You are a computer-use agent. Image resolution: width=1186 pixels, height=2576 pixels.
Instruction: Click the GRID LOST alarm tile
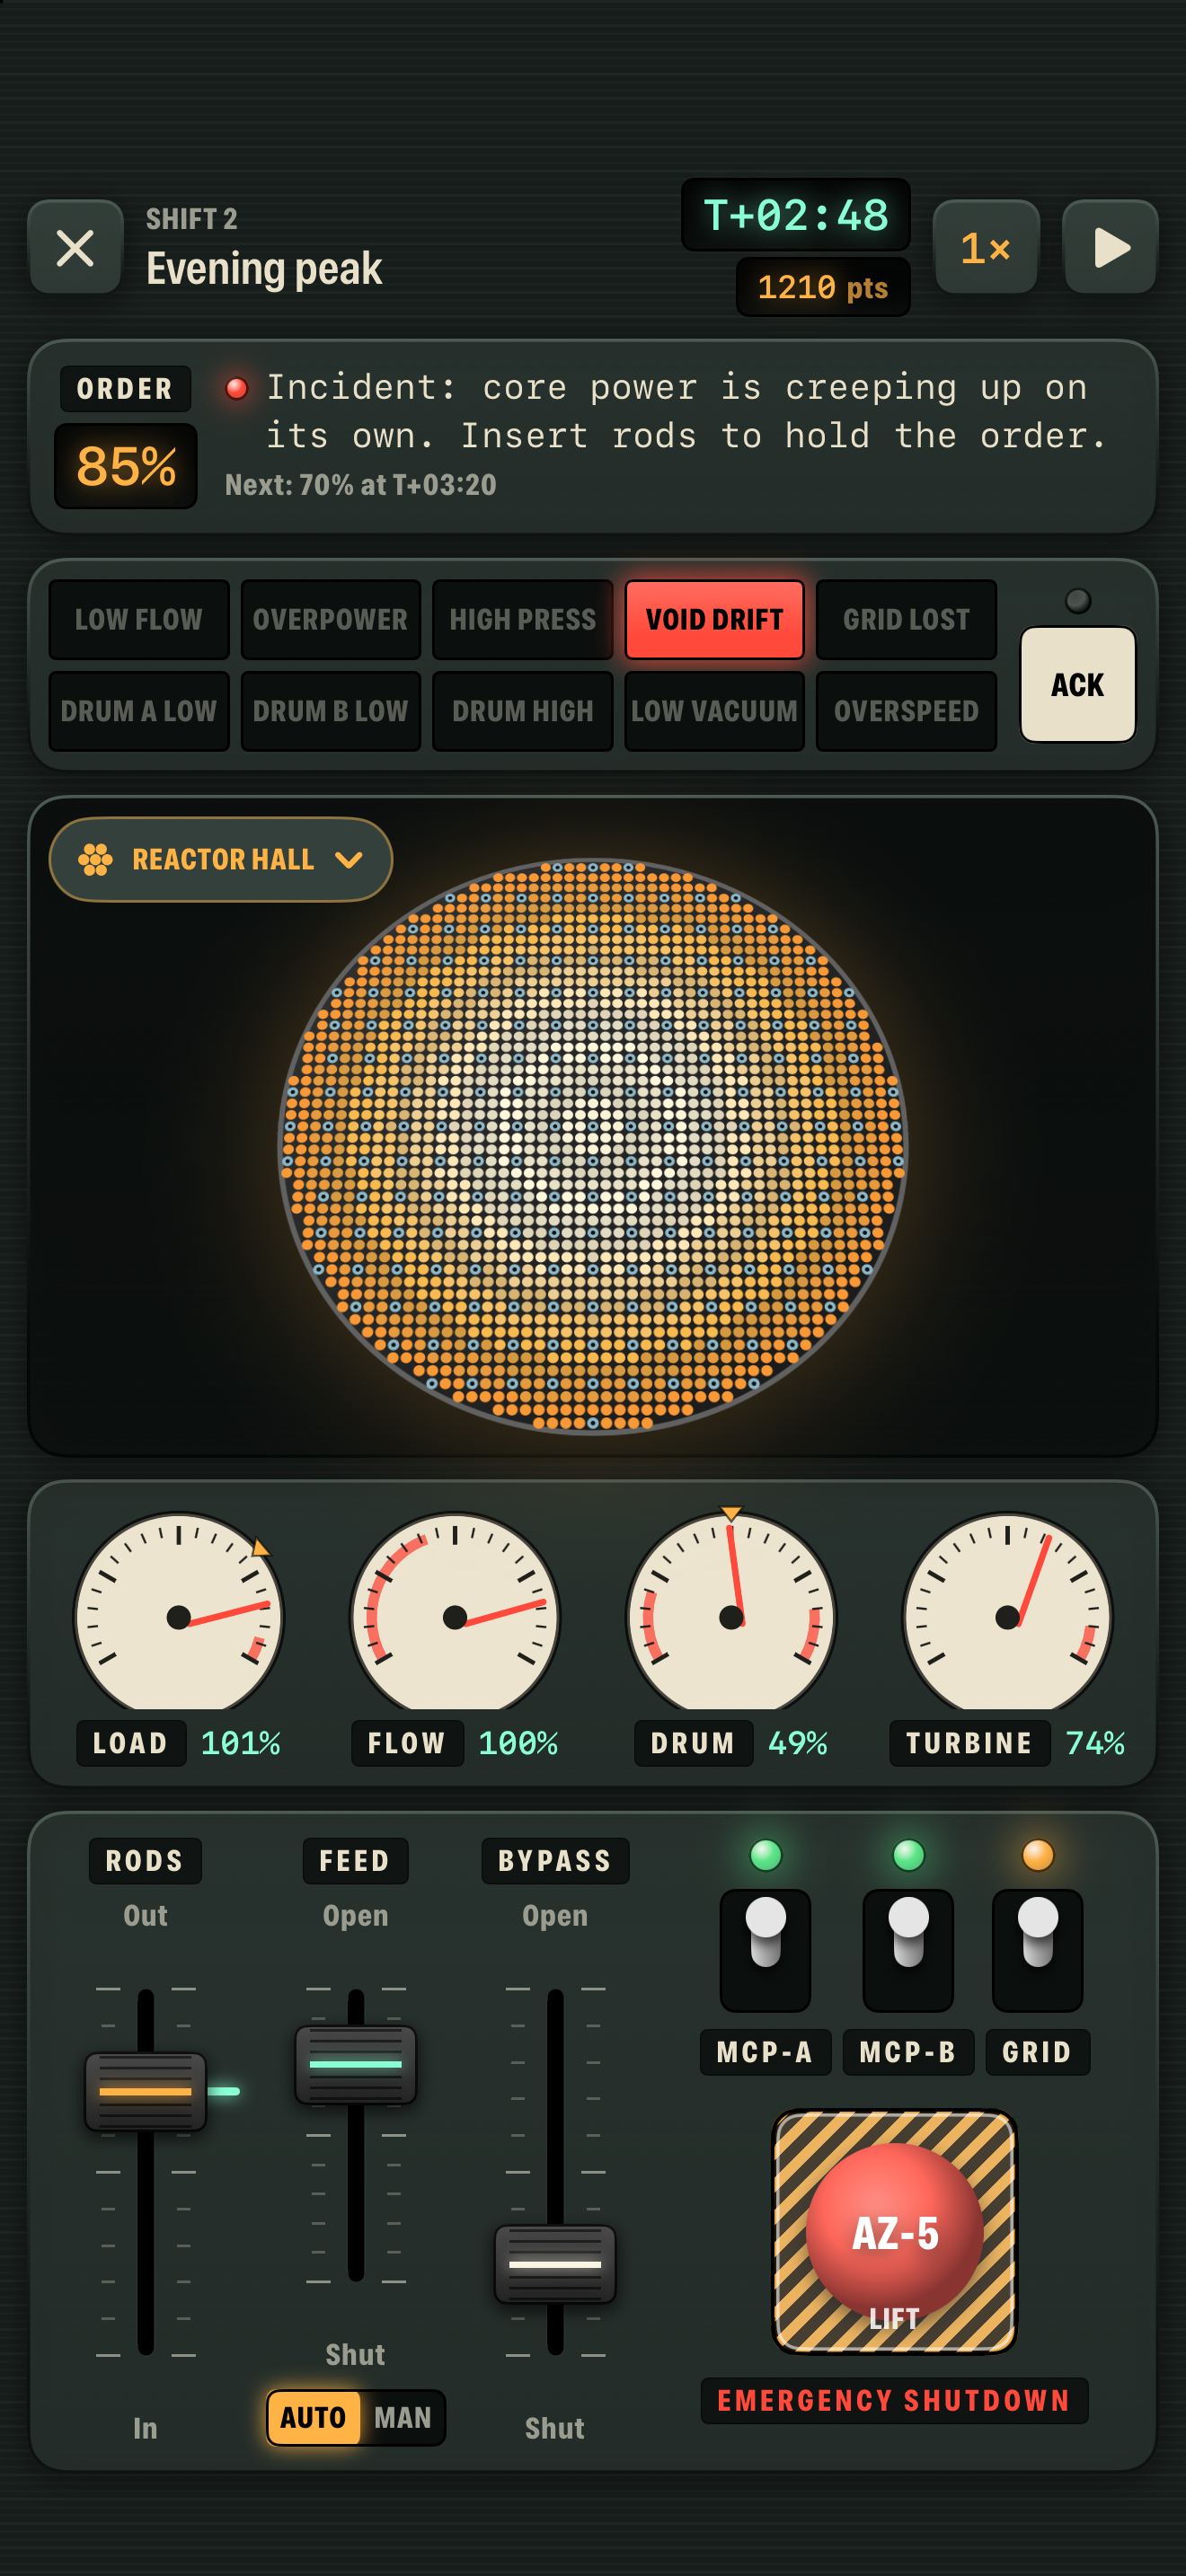point(906,620)
